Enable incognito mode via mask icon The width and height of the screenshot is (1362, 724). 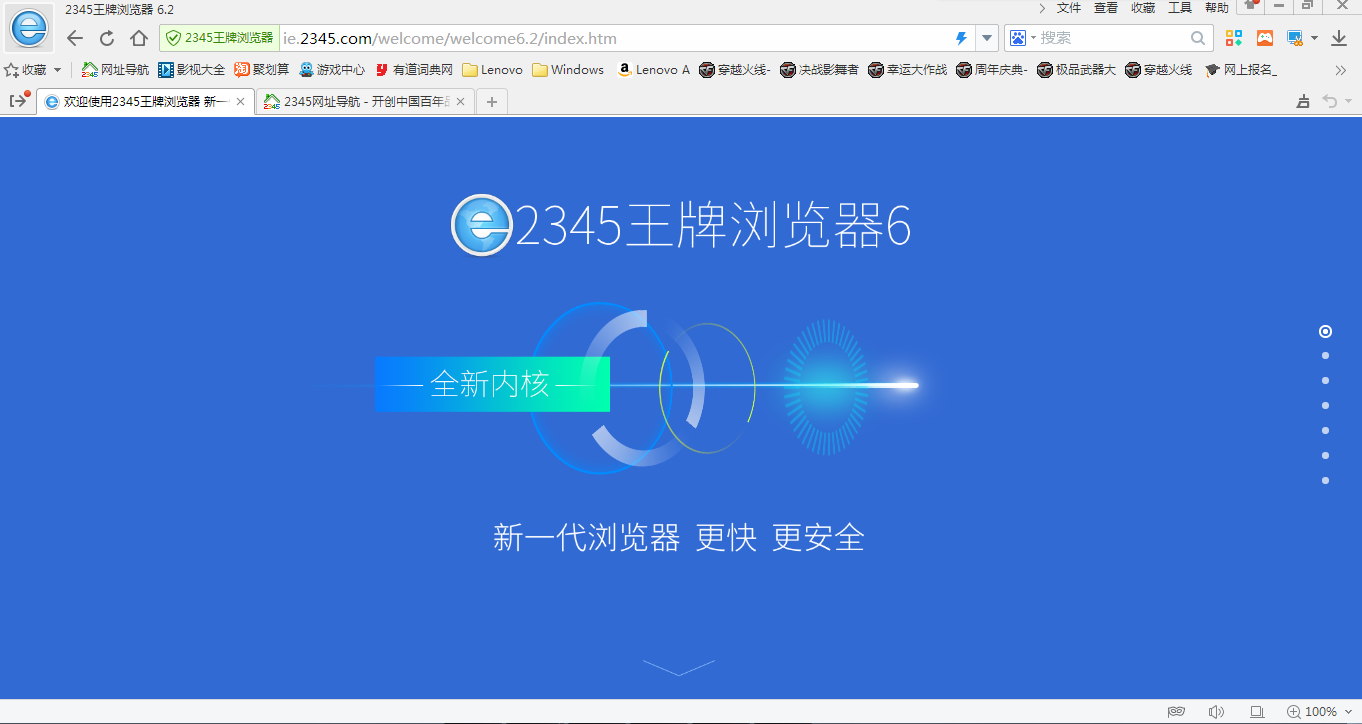(x=1176, y=710)
